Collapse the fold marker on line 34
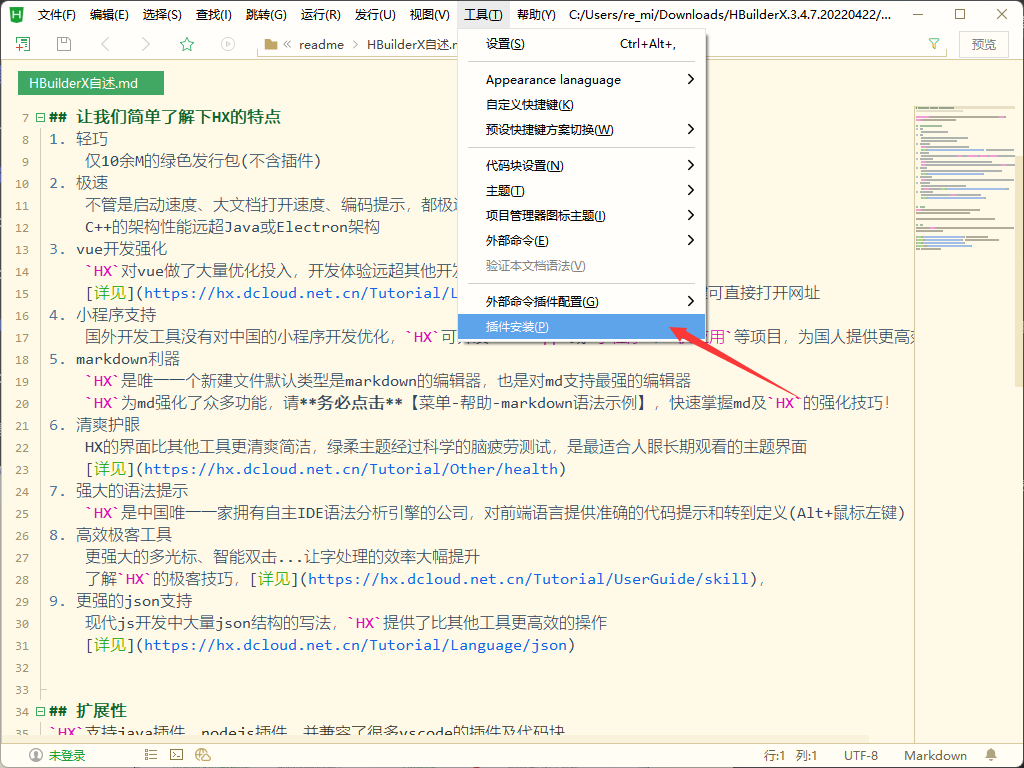This screenshot has width=1024, height=768. point(40,711)
